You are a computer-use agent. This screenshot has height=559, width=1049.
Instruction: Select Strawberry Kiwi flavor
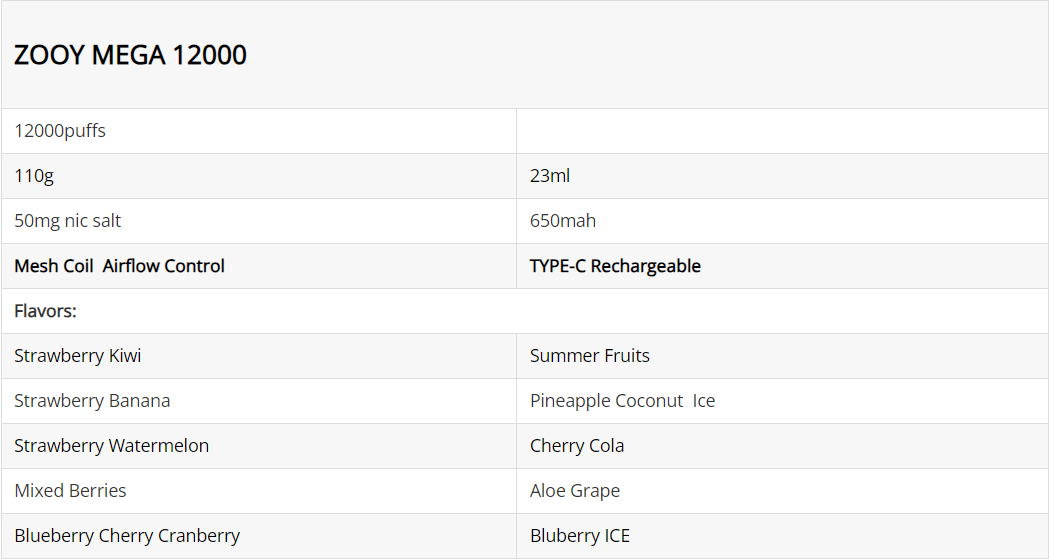tap(78, 356)
